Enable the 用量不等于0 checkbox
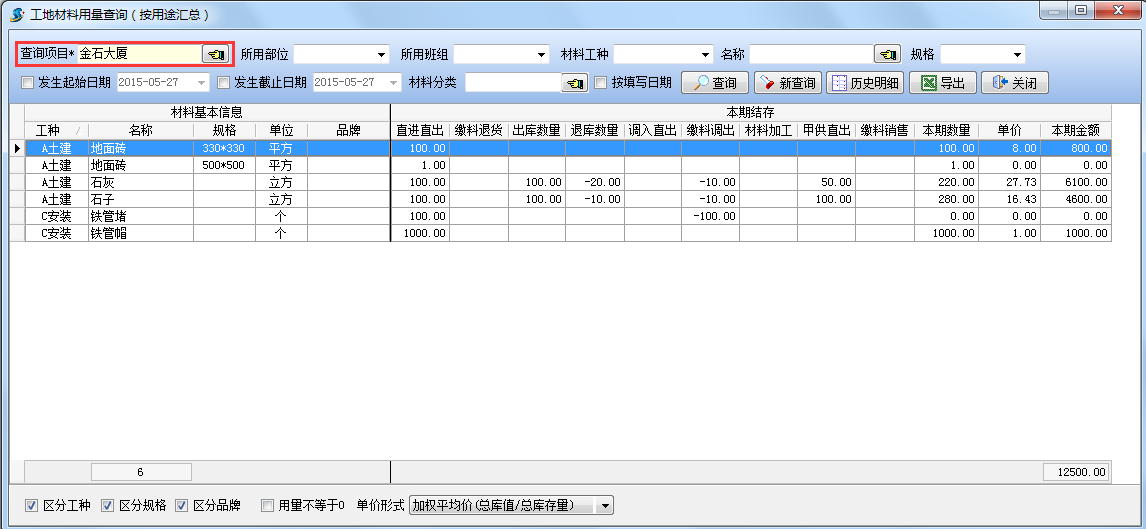Screen dimensions: 1146x529 pos(267,506)
